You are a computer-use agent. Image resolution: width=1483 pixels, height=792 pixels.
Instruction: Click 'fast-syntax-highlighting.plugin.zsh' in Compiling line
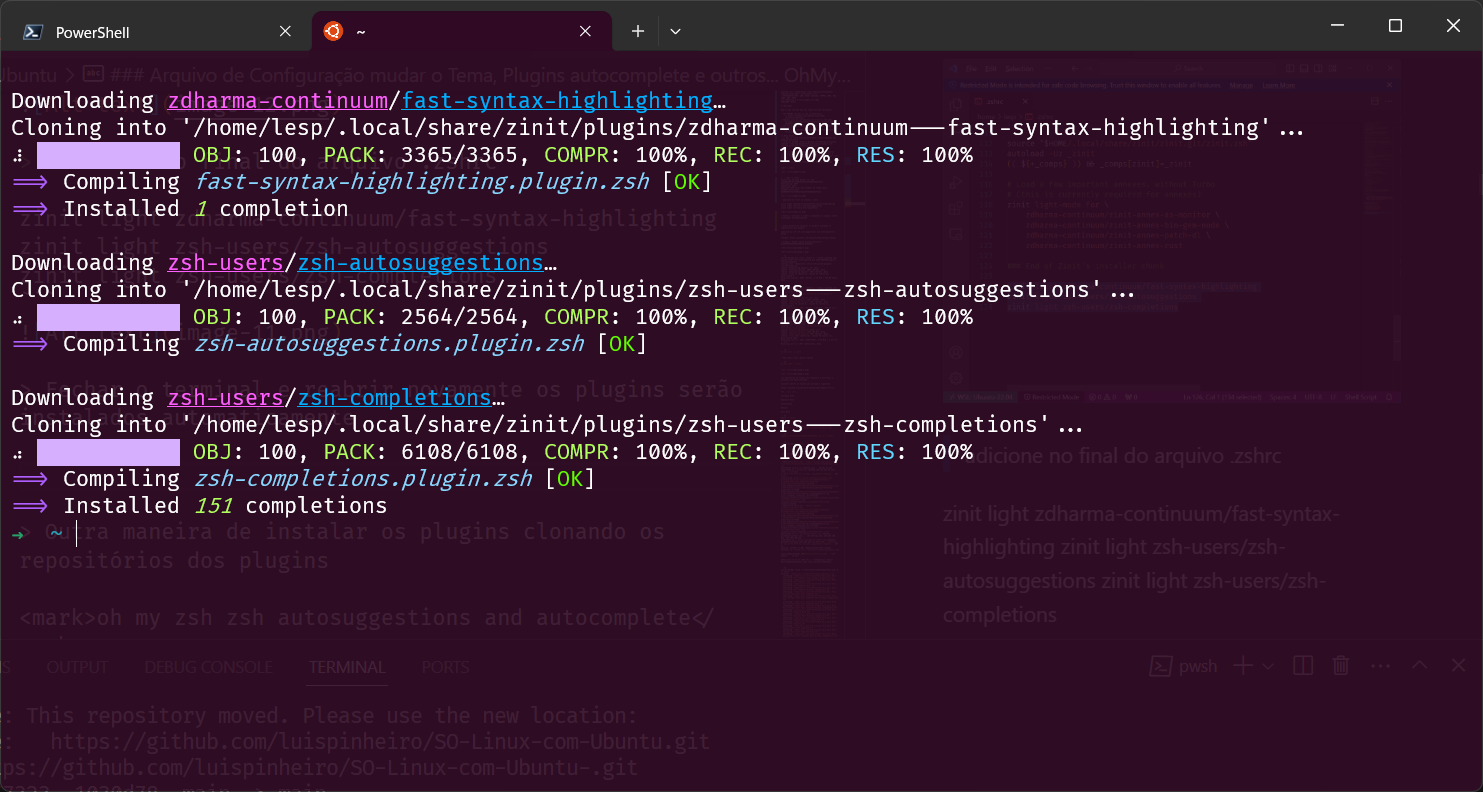click(x=421, y=182)
